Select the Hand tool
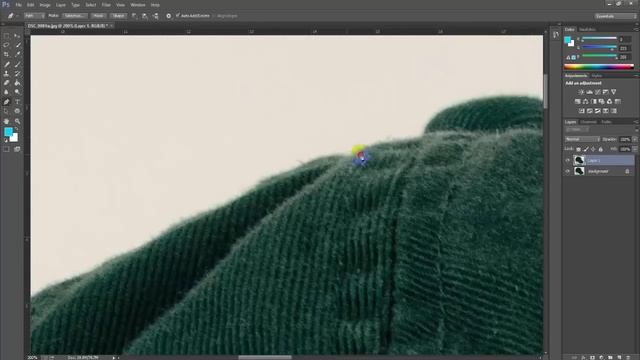Image resolution: width=640 pixels, height=360 pixels. [x=7, y=121]
